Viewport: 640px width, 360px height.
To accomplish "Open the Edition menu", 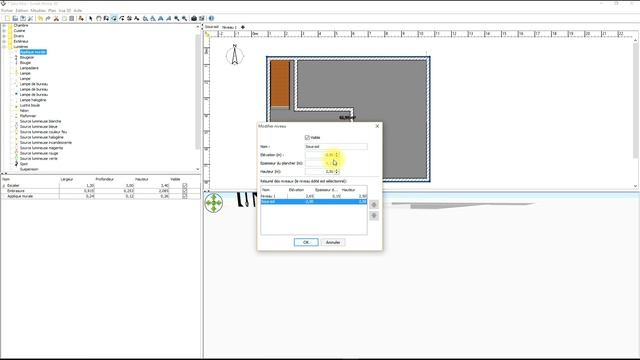I will [x=22, y=10].
